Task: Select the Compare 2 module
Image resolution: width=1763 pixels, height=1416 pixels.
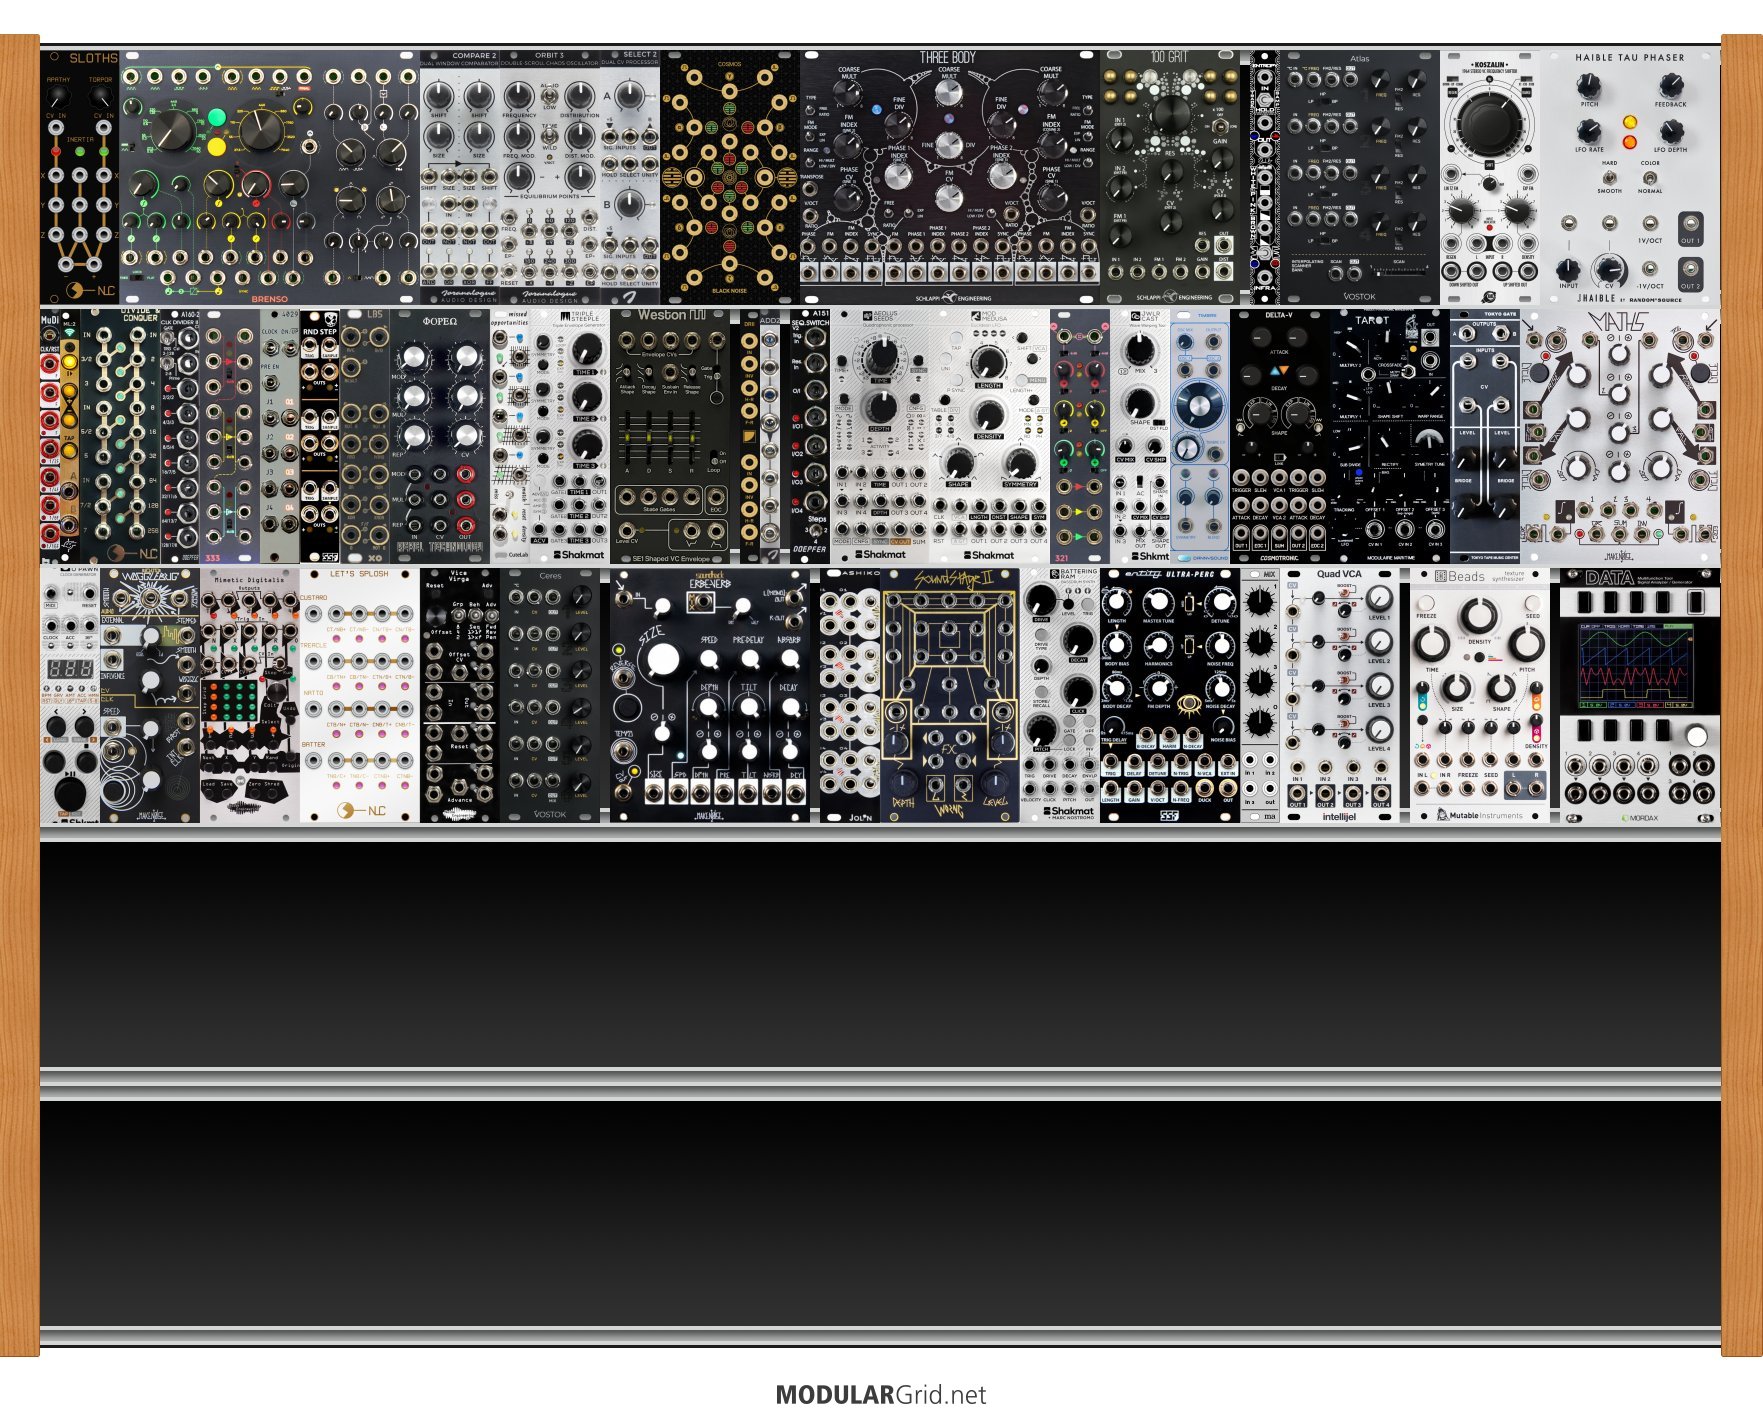Action: pos(460,177)
